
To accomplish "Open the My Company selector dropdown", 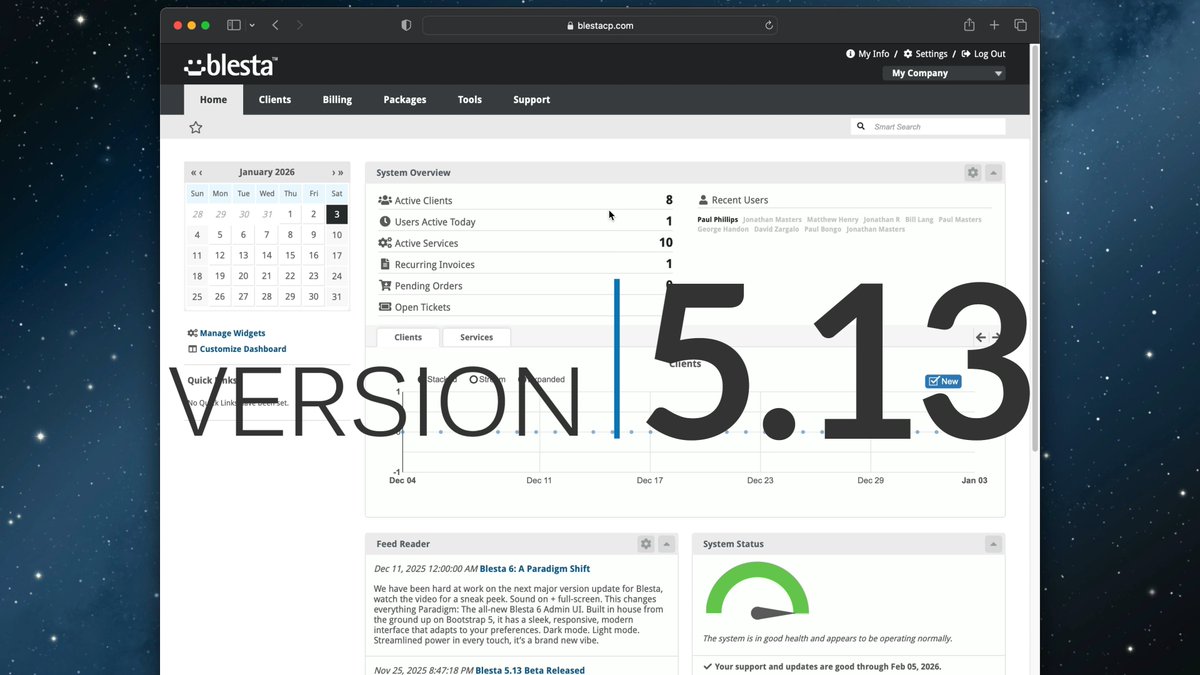I will coord(944,72).
